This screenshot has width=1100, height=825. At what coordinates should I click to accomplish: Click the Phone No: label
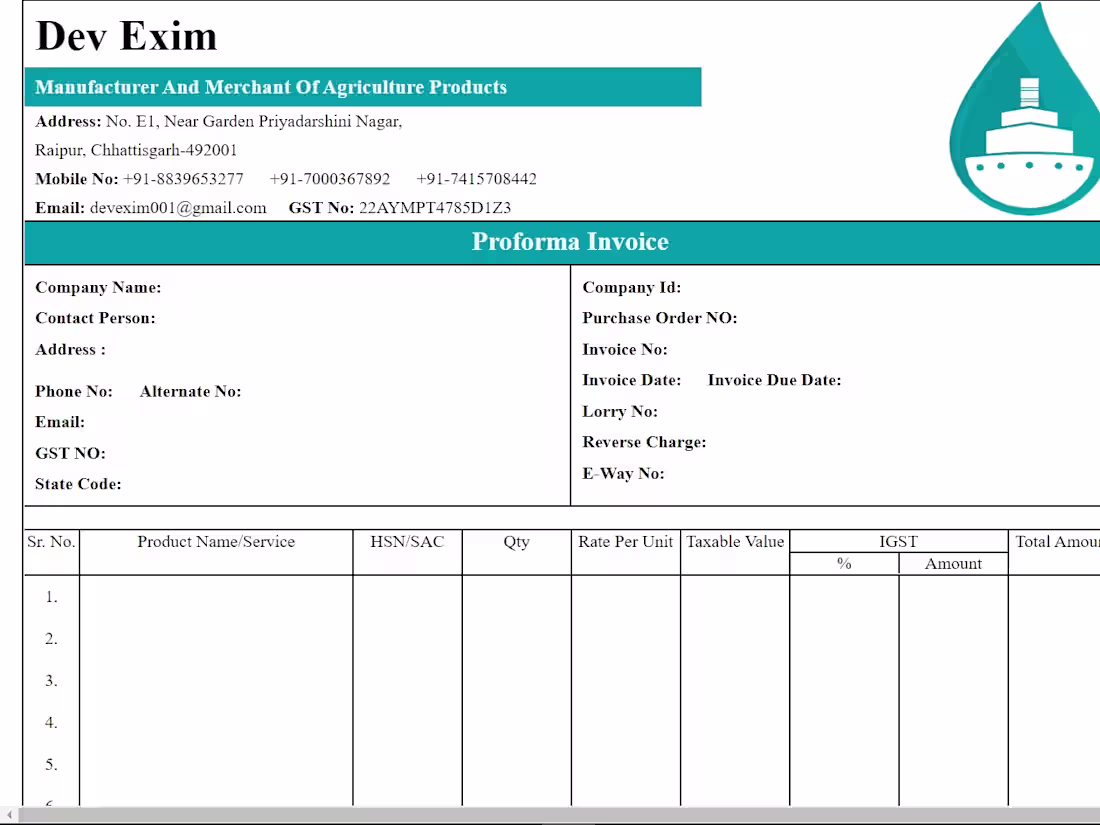pos(74,391)
